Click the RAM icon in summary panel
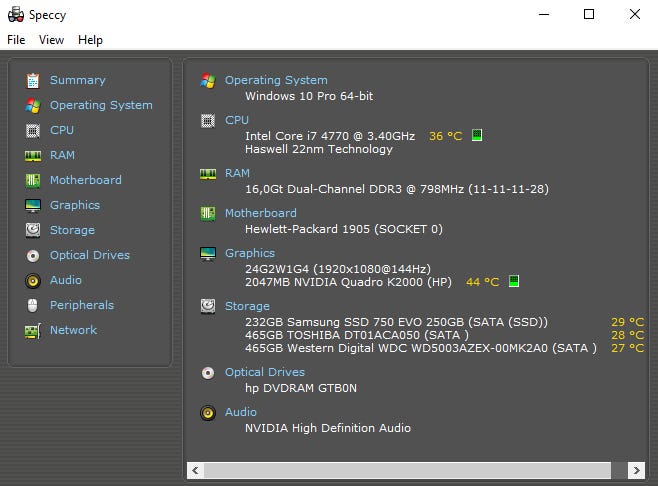 [x=208, y=174]
